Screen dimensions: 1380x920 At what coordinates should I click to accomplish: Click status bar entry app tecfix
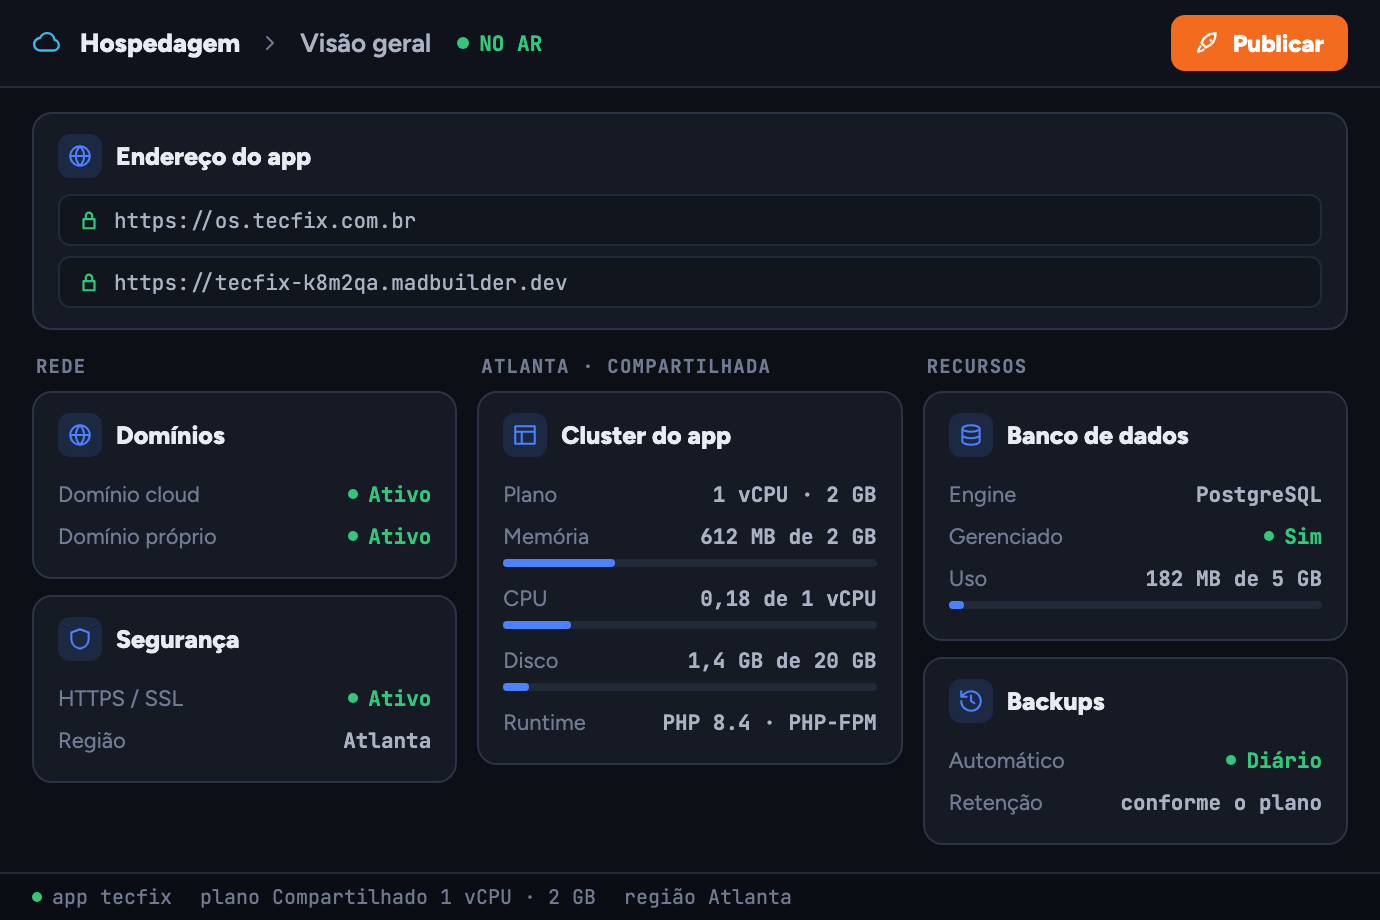click(x=102, y=897)
